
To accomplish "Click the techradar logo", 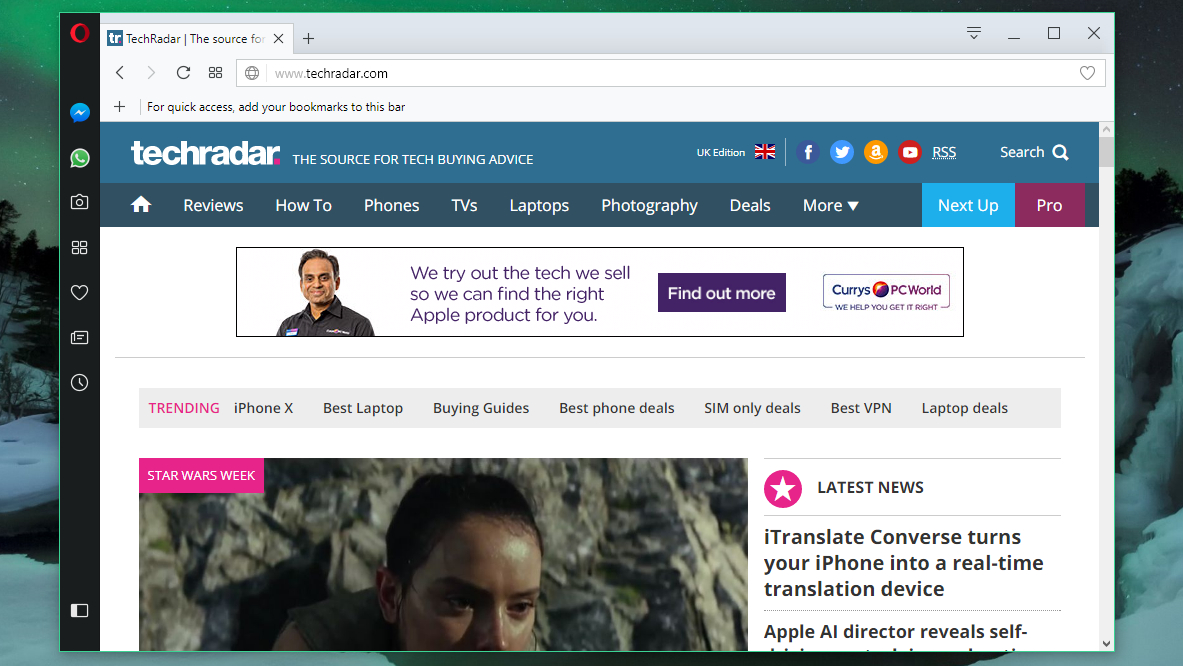I will coord(205,152).
